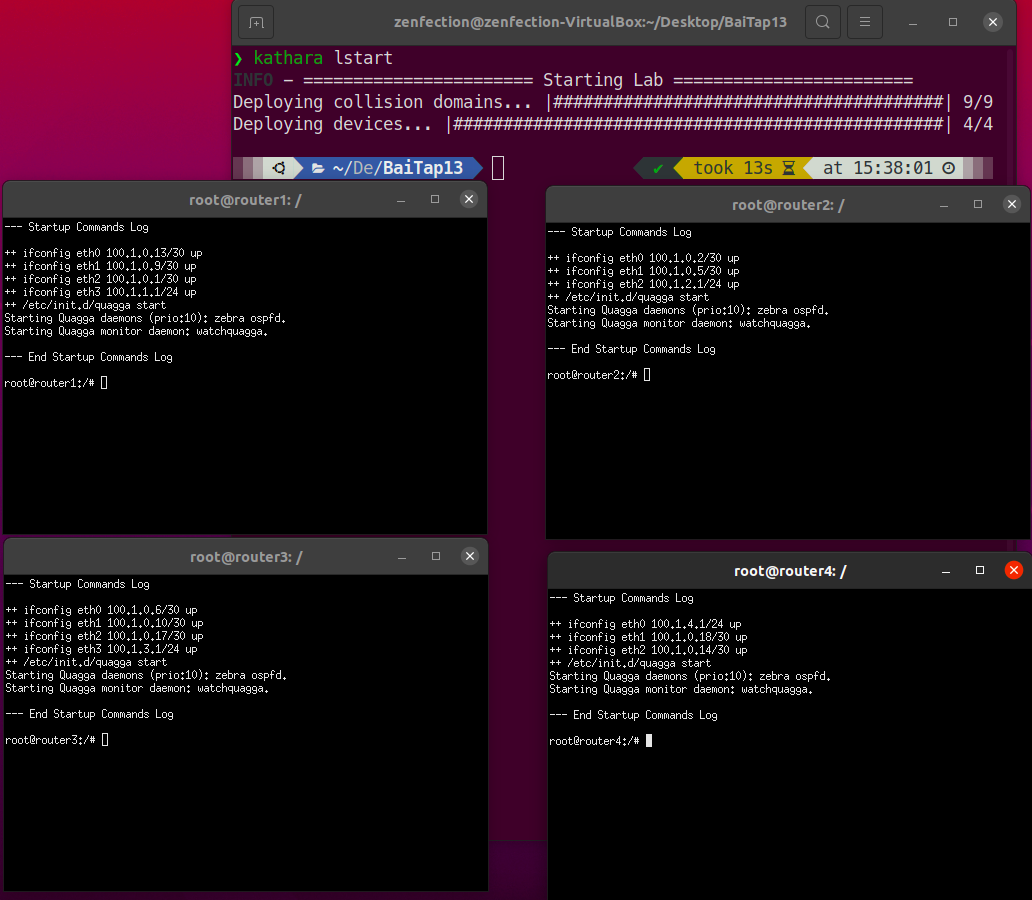Image resolution: width=1032 pixels, height=900 pixels.
Task: Click router2 'ifconfig eth2 100.1.2.1/24 up' line
Action: pos(644,284)
